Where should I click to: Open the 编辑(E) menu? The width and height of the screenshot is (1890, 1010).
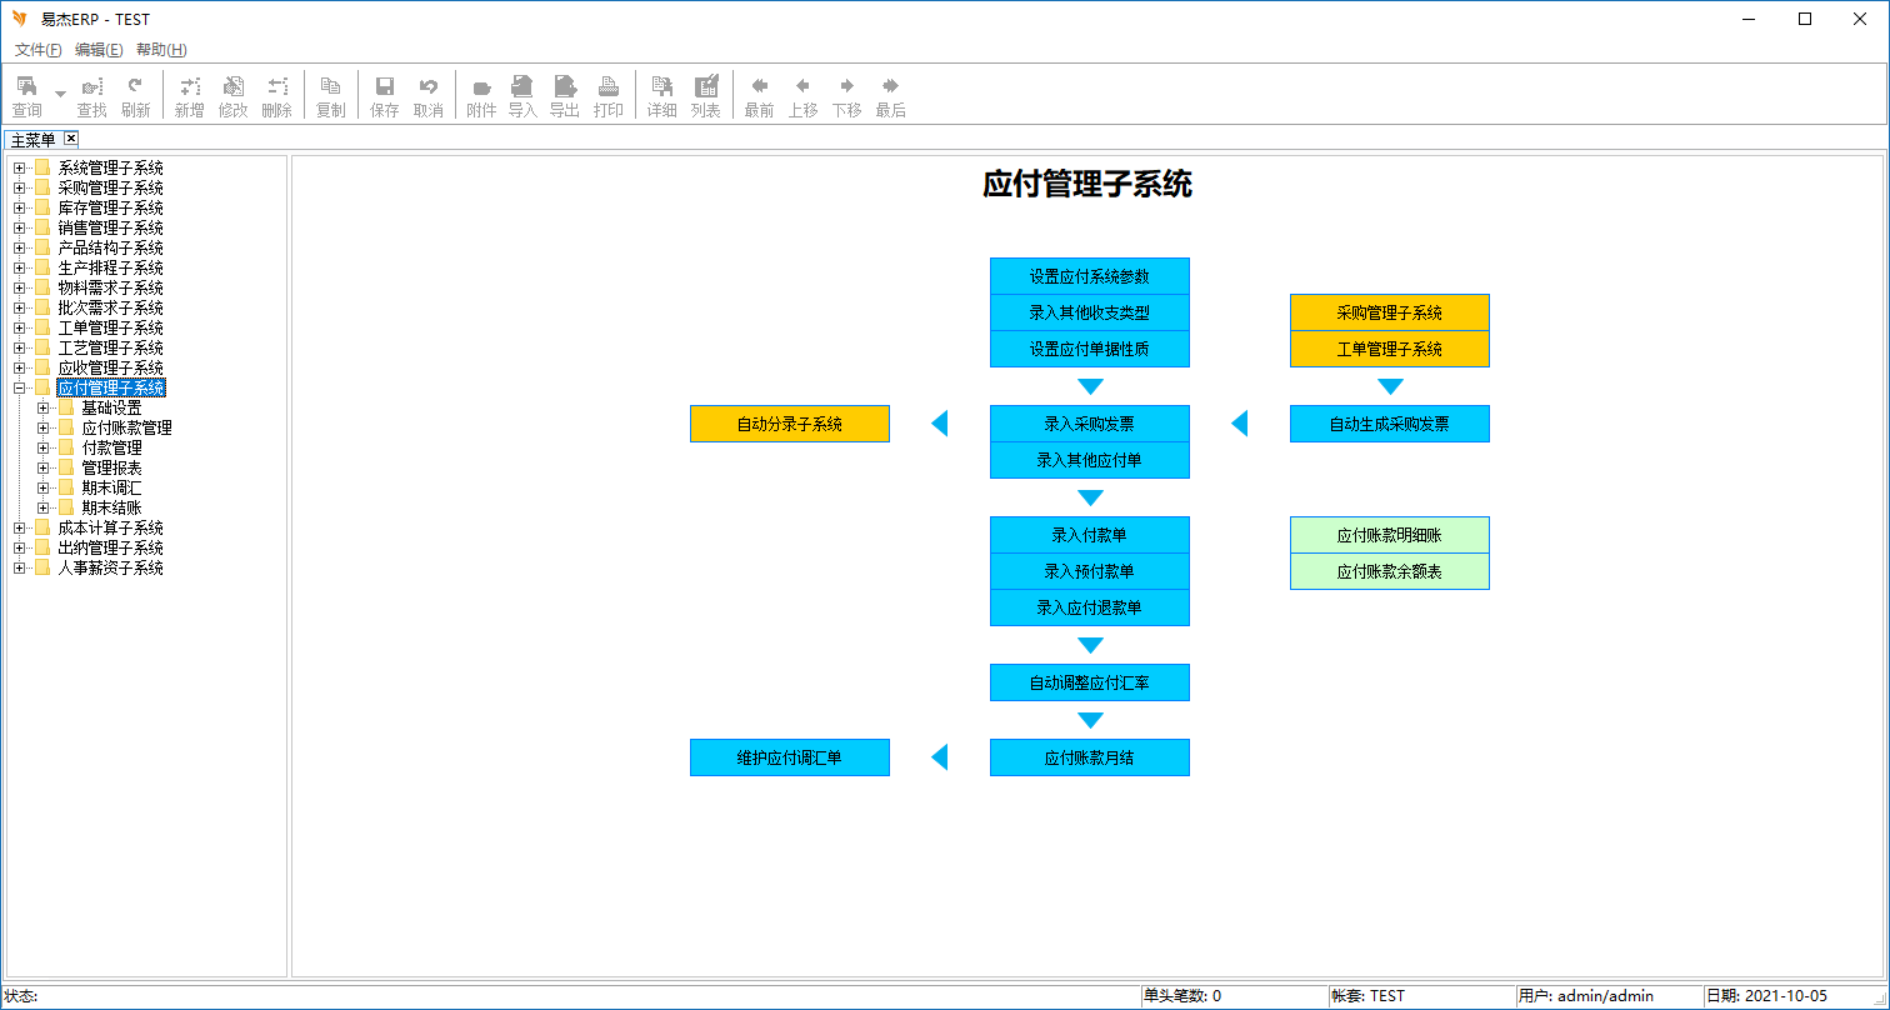[99, 50]
